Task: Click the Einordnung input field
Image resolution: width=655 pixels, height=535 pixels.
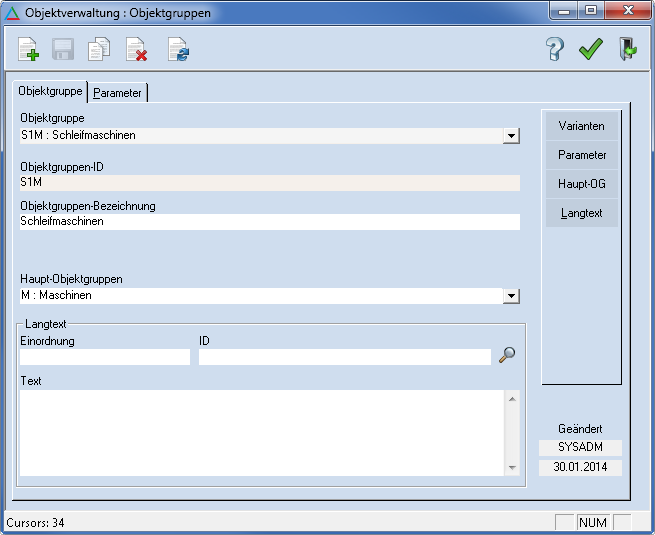Action: pos(104,357)
